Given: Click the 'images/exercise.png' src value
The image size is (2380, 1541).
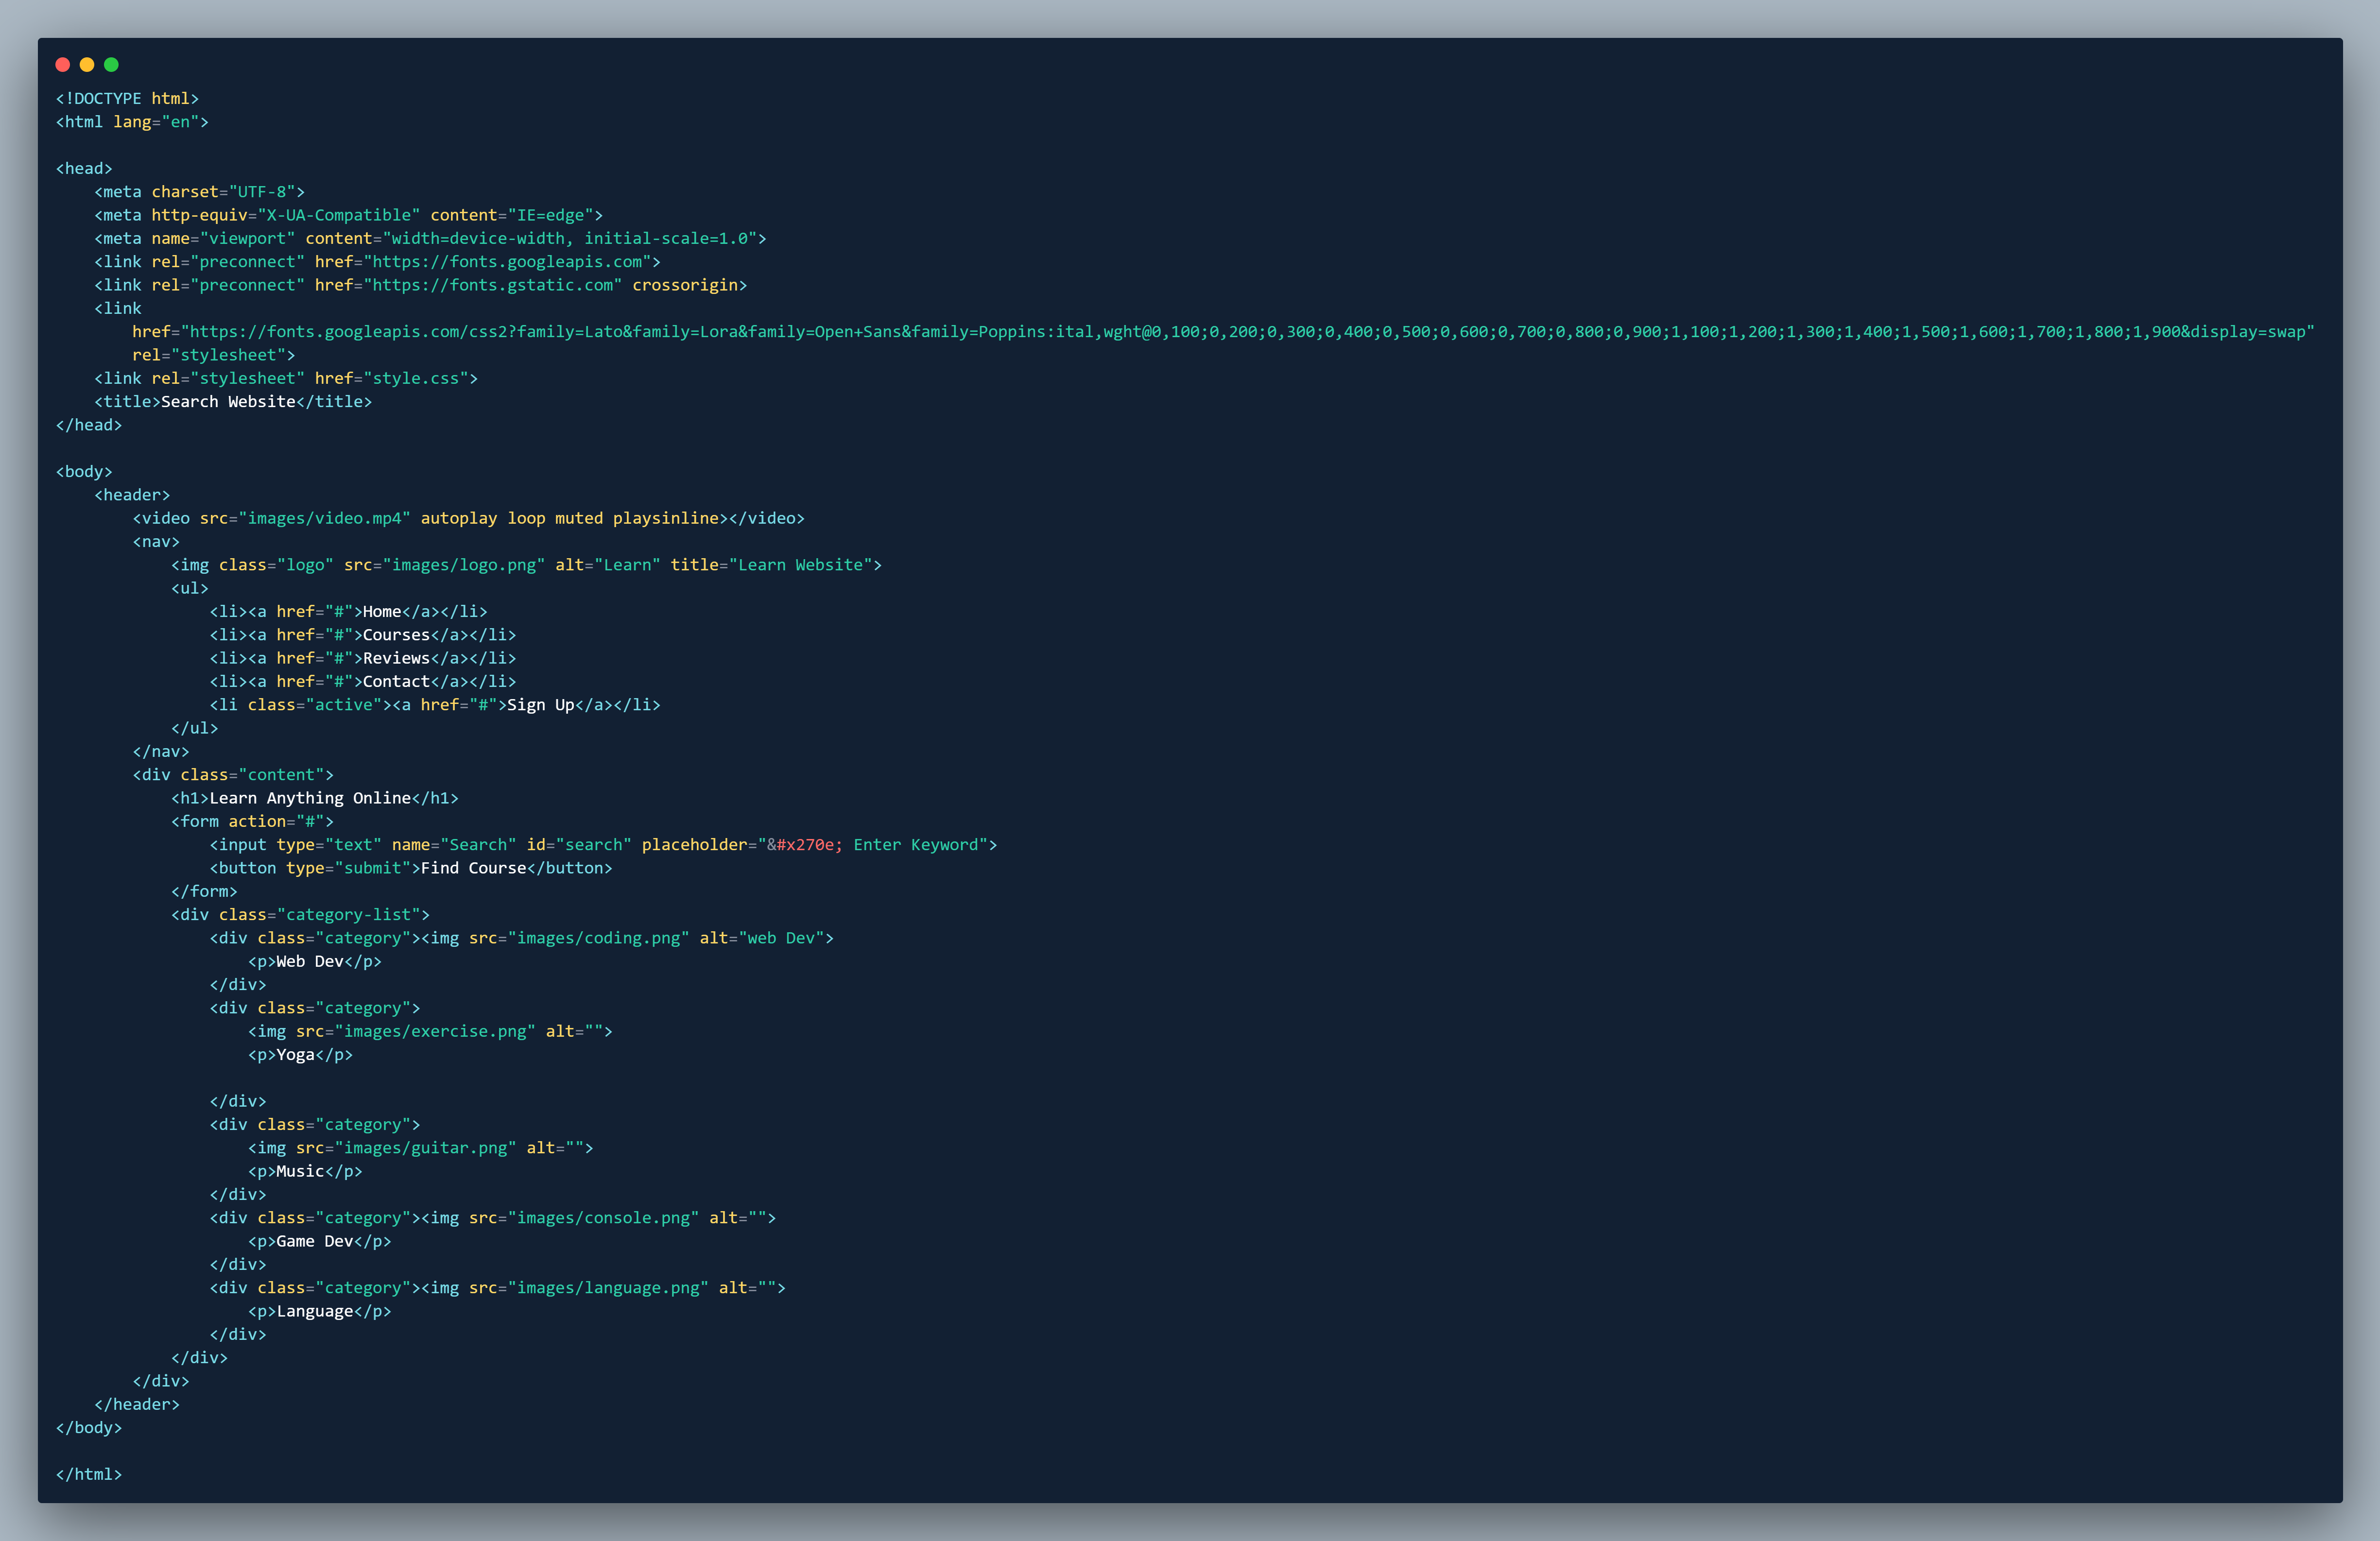Looking at the screenshot, I should point(435,1032).
